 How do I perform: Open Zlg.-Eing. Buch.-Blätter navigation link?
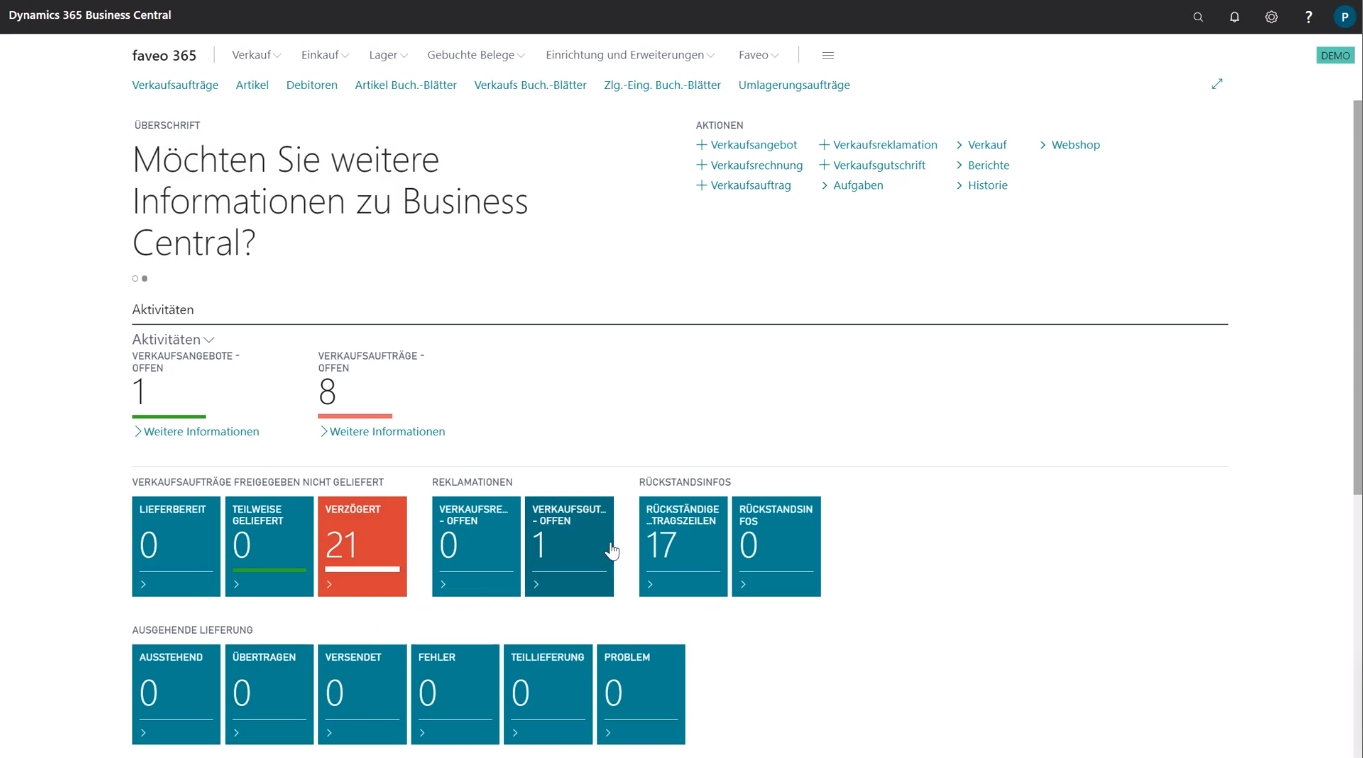pyautogui.click(x=662, y=85)
